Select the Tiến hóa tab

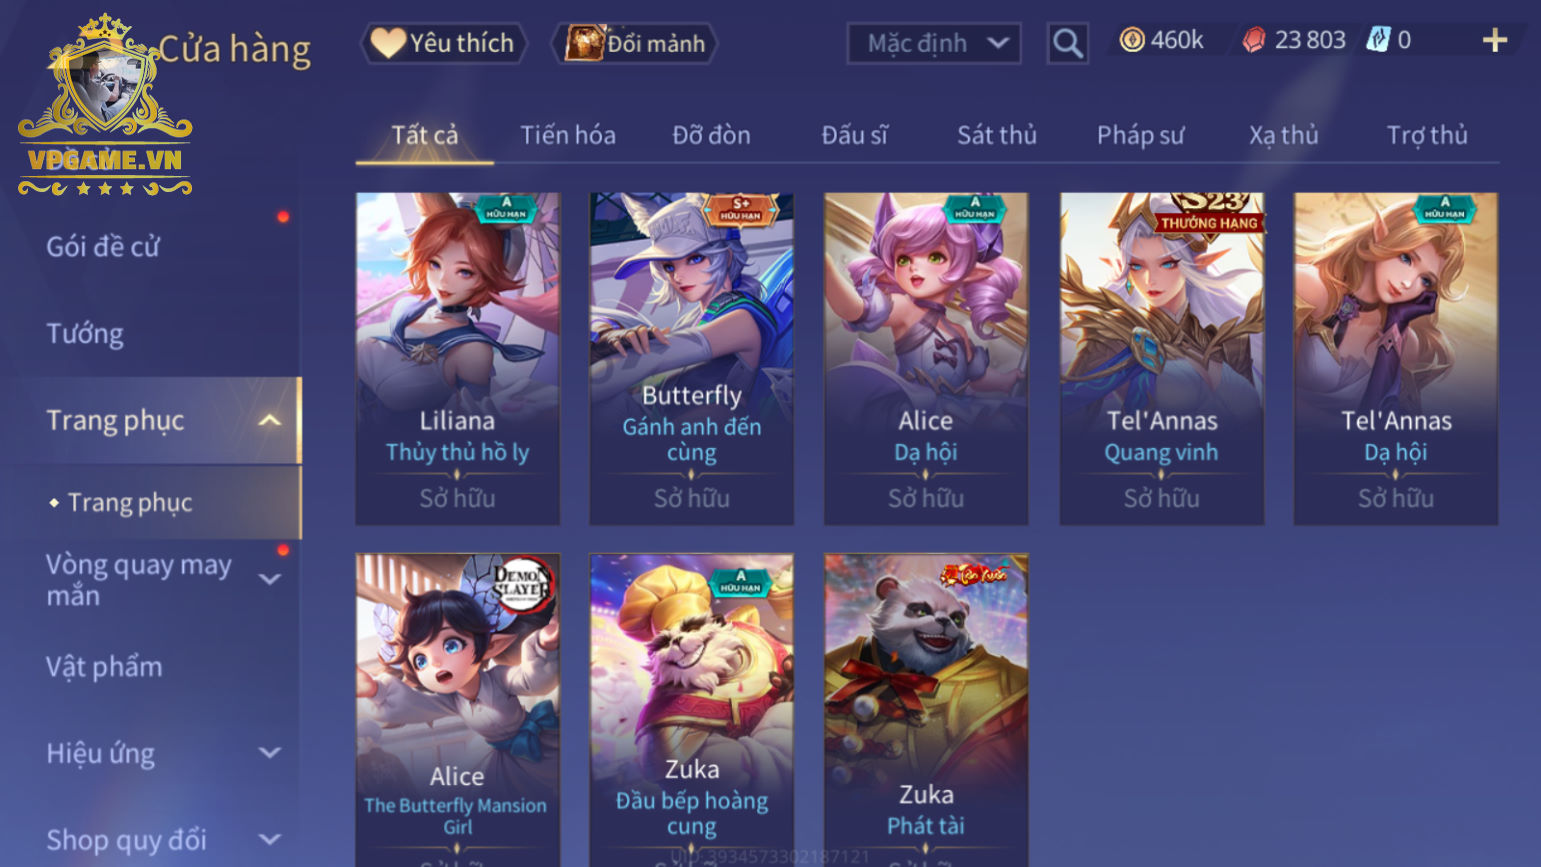tap(567, 135)
